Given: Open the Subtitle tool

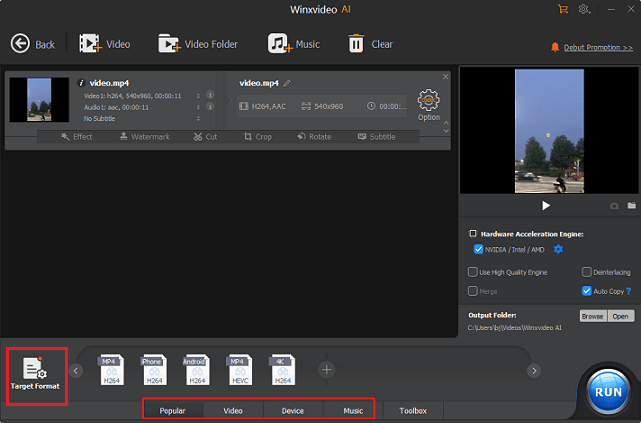Looking at the screenshot, I should click(377, 137).
